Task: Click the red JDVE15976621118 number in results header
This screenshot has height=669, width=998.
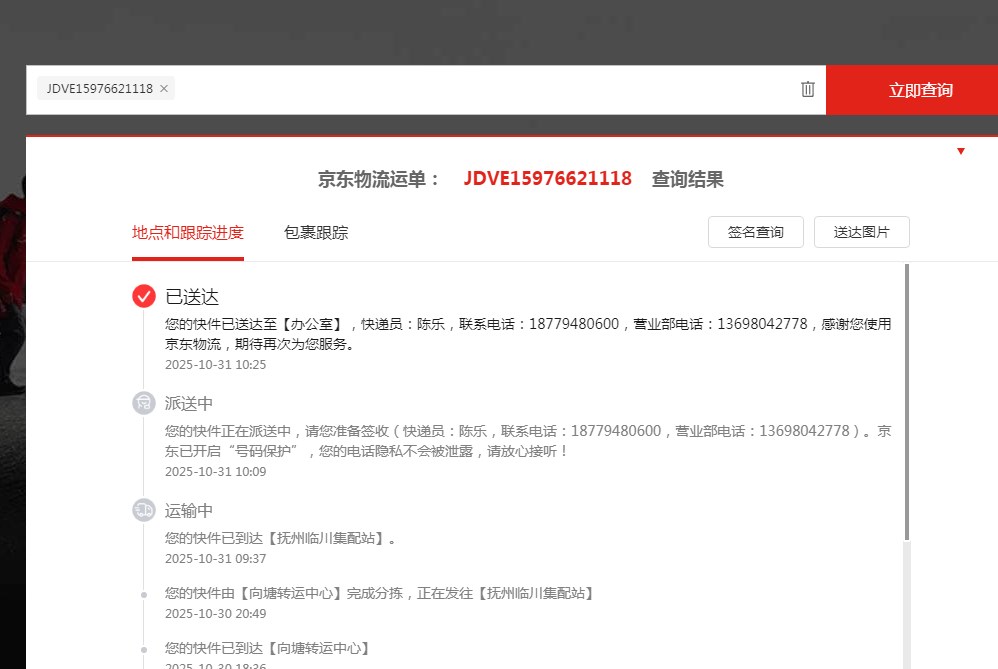Action: coord(547,179)
